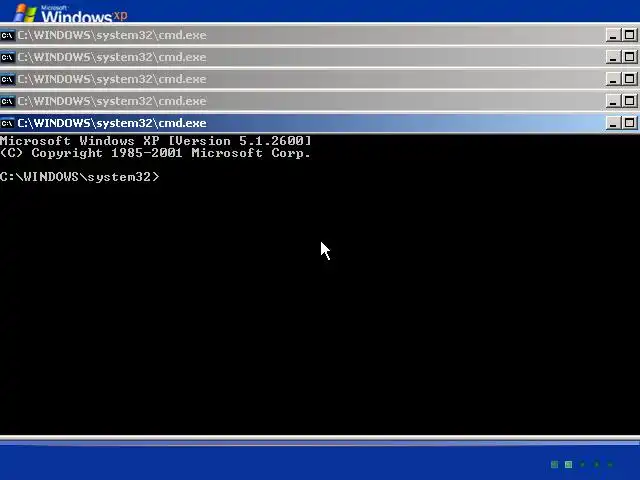Minimize the fourth-from-top cmd.exe window

pyautogui.click(x=613, y=101)
